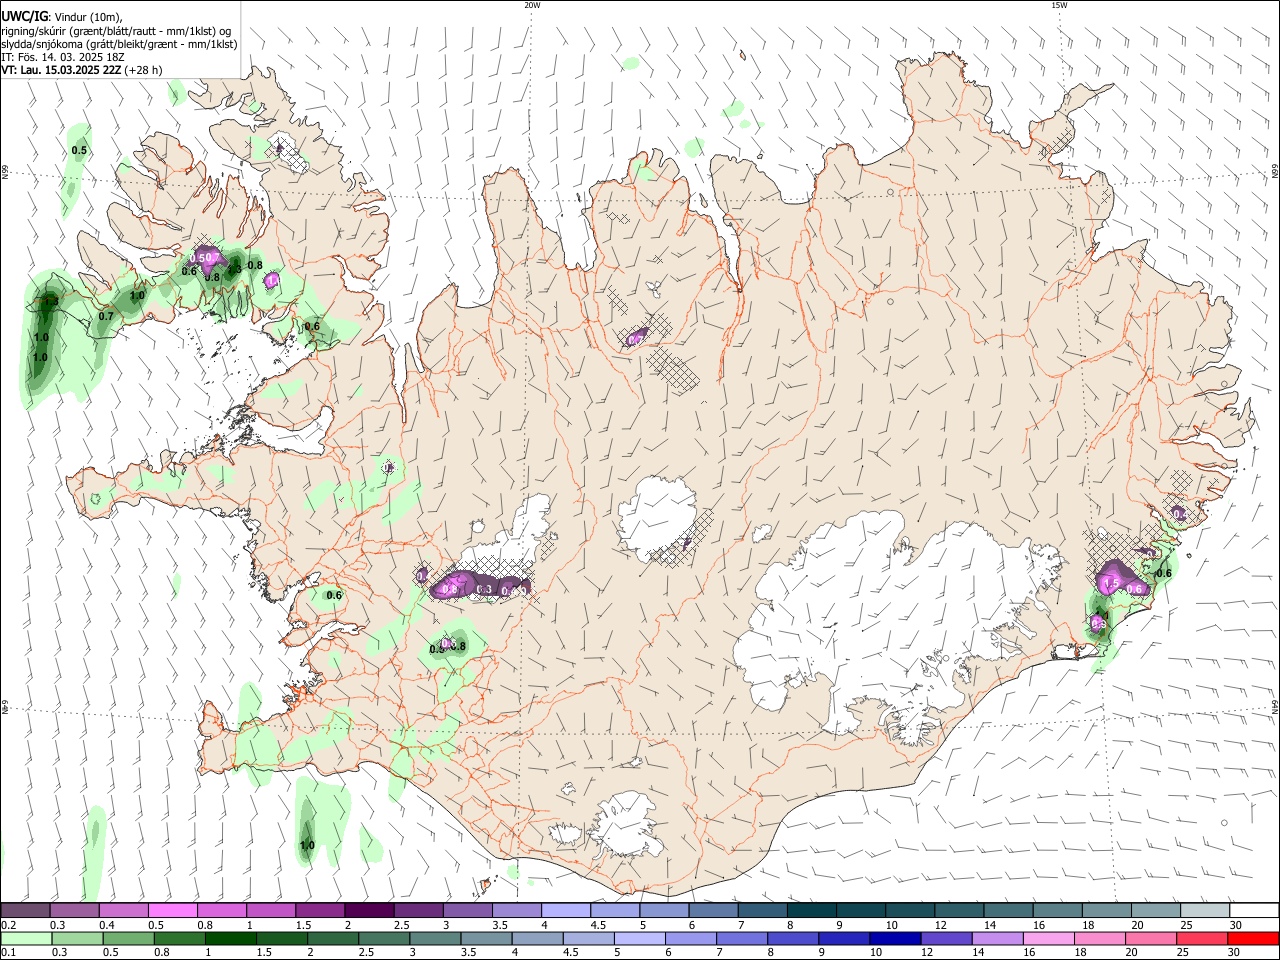
Task: Select snow scale swatch between 6 and 7
Action: [x=713, y=910]
